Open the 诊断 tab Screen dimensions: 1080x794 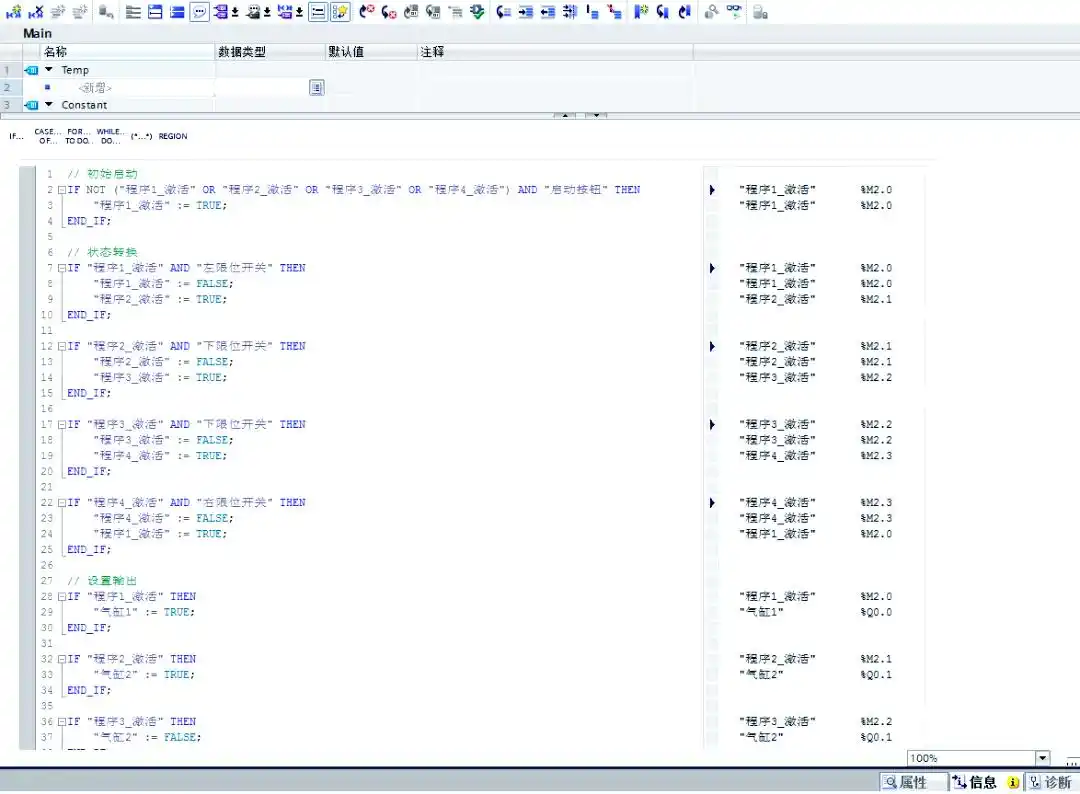point(1050,782)
